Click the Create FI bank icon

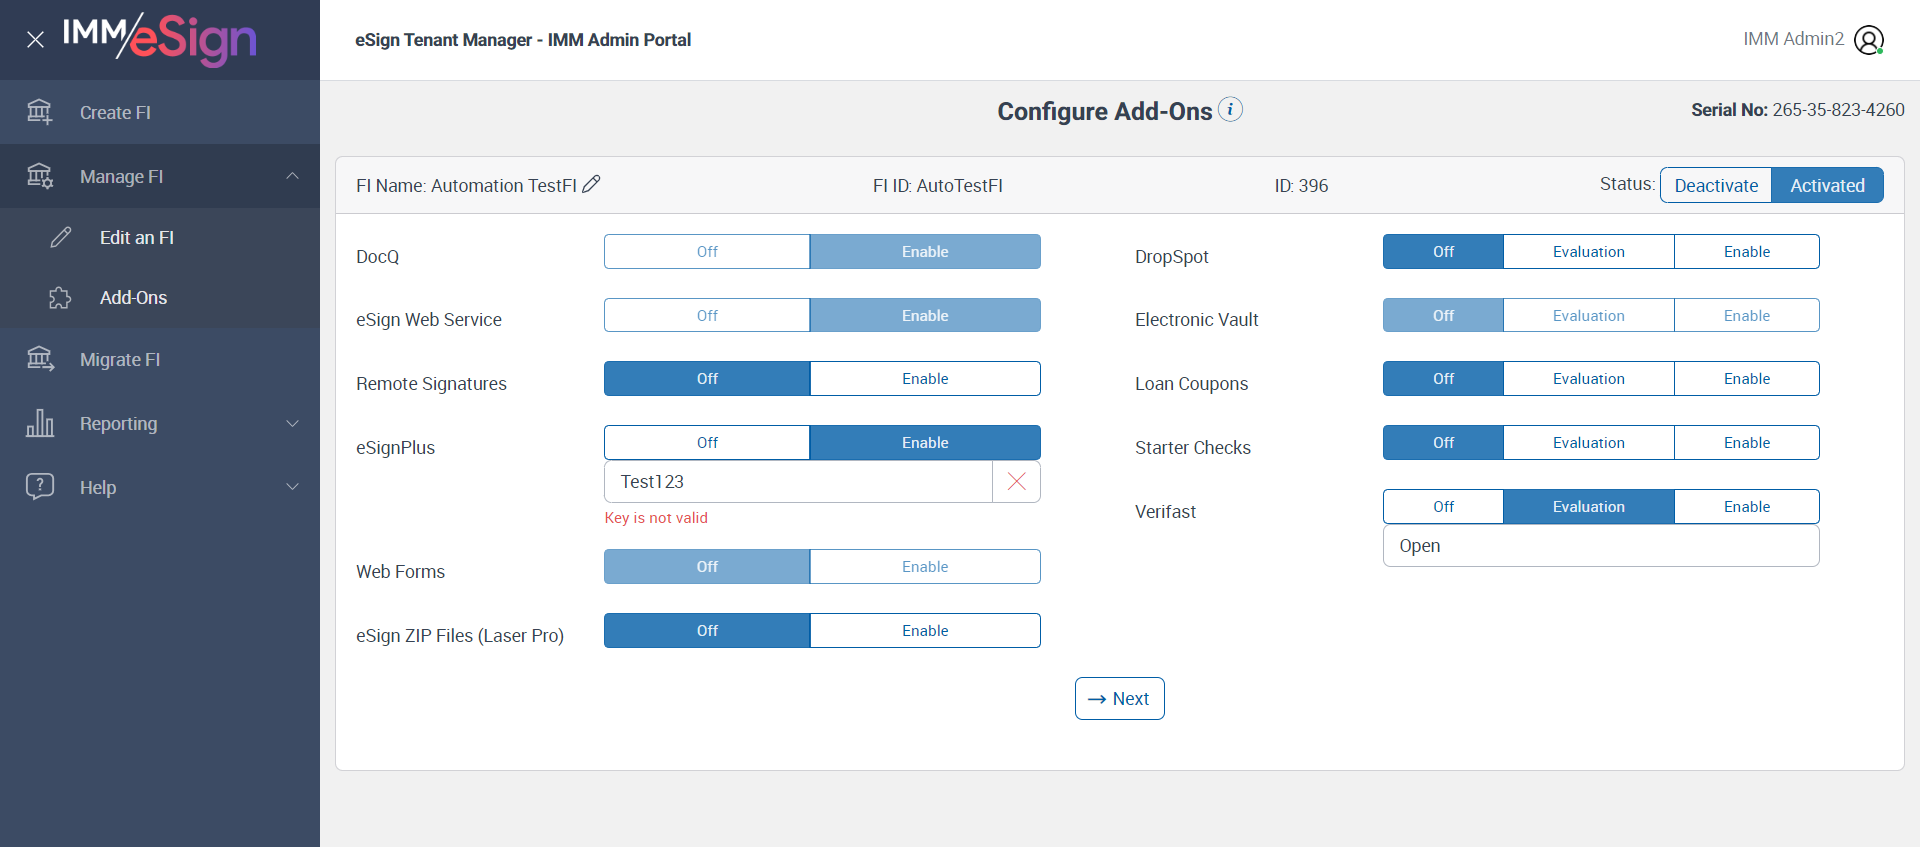pos(40,112)
